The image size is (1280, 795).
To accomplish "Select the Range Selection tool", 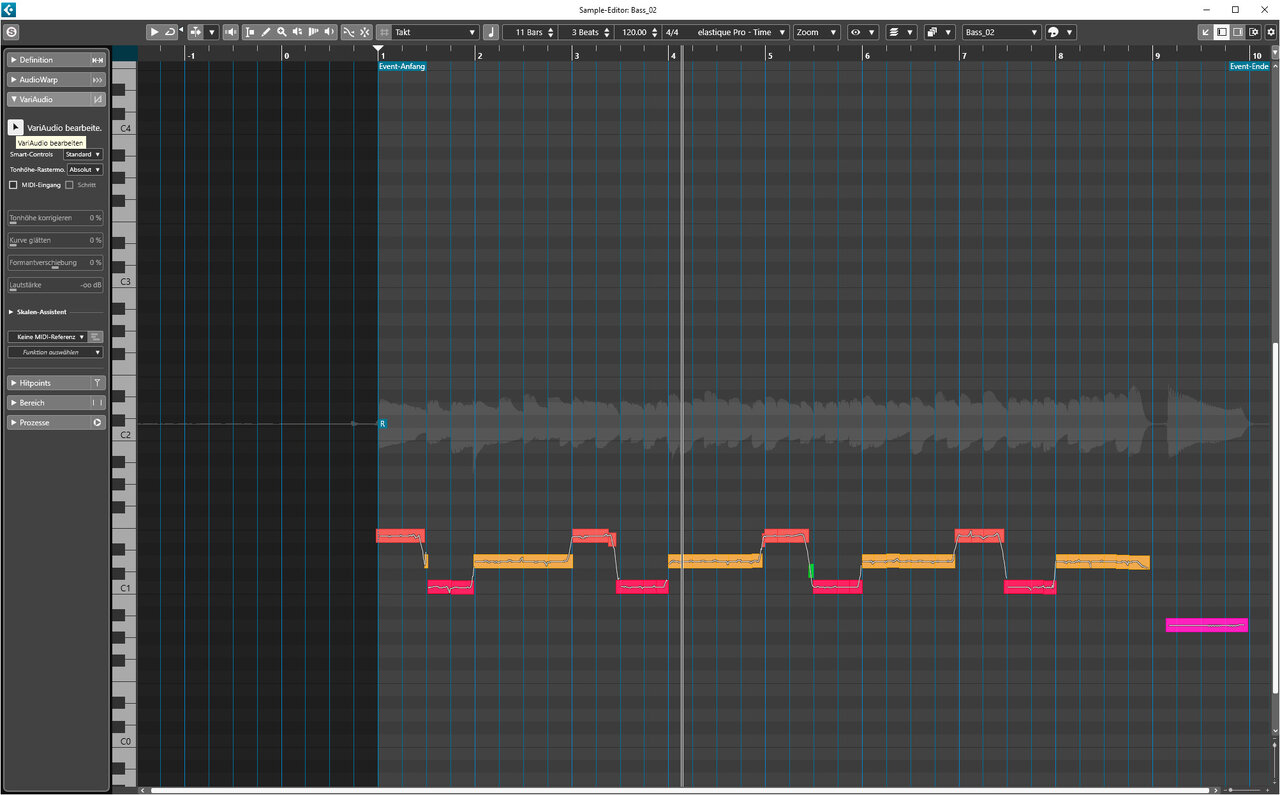I will coord(250,32).
